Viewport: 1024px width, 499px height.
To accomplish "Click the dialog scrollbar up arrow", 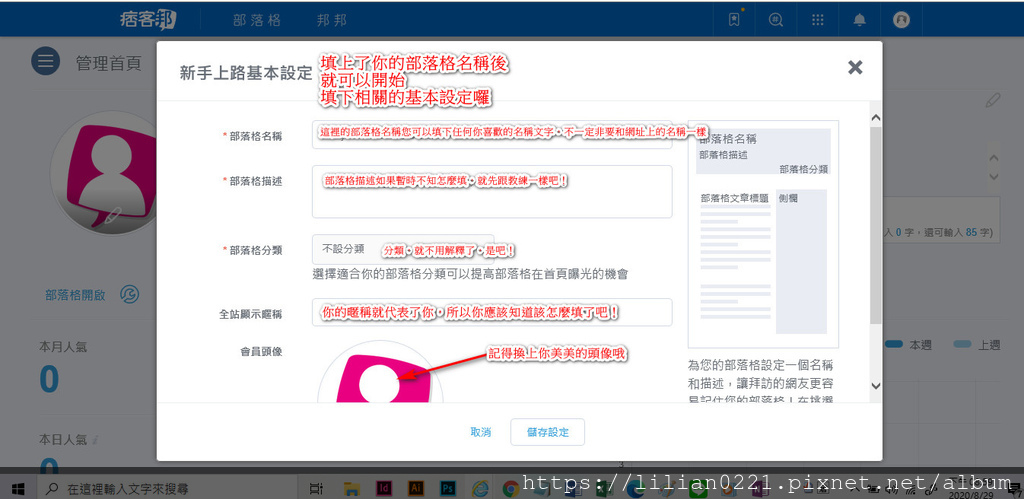I will coord(876,118).
